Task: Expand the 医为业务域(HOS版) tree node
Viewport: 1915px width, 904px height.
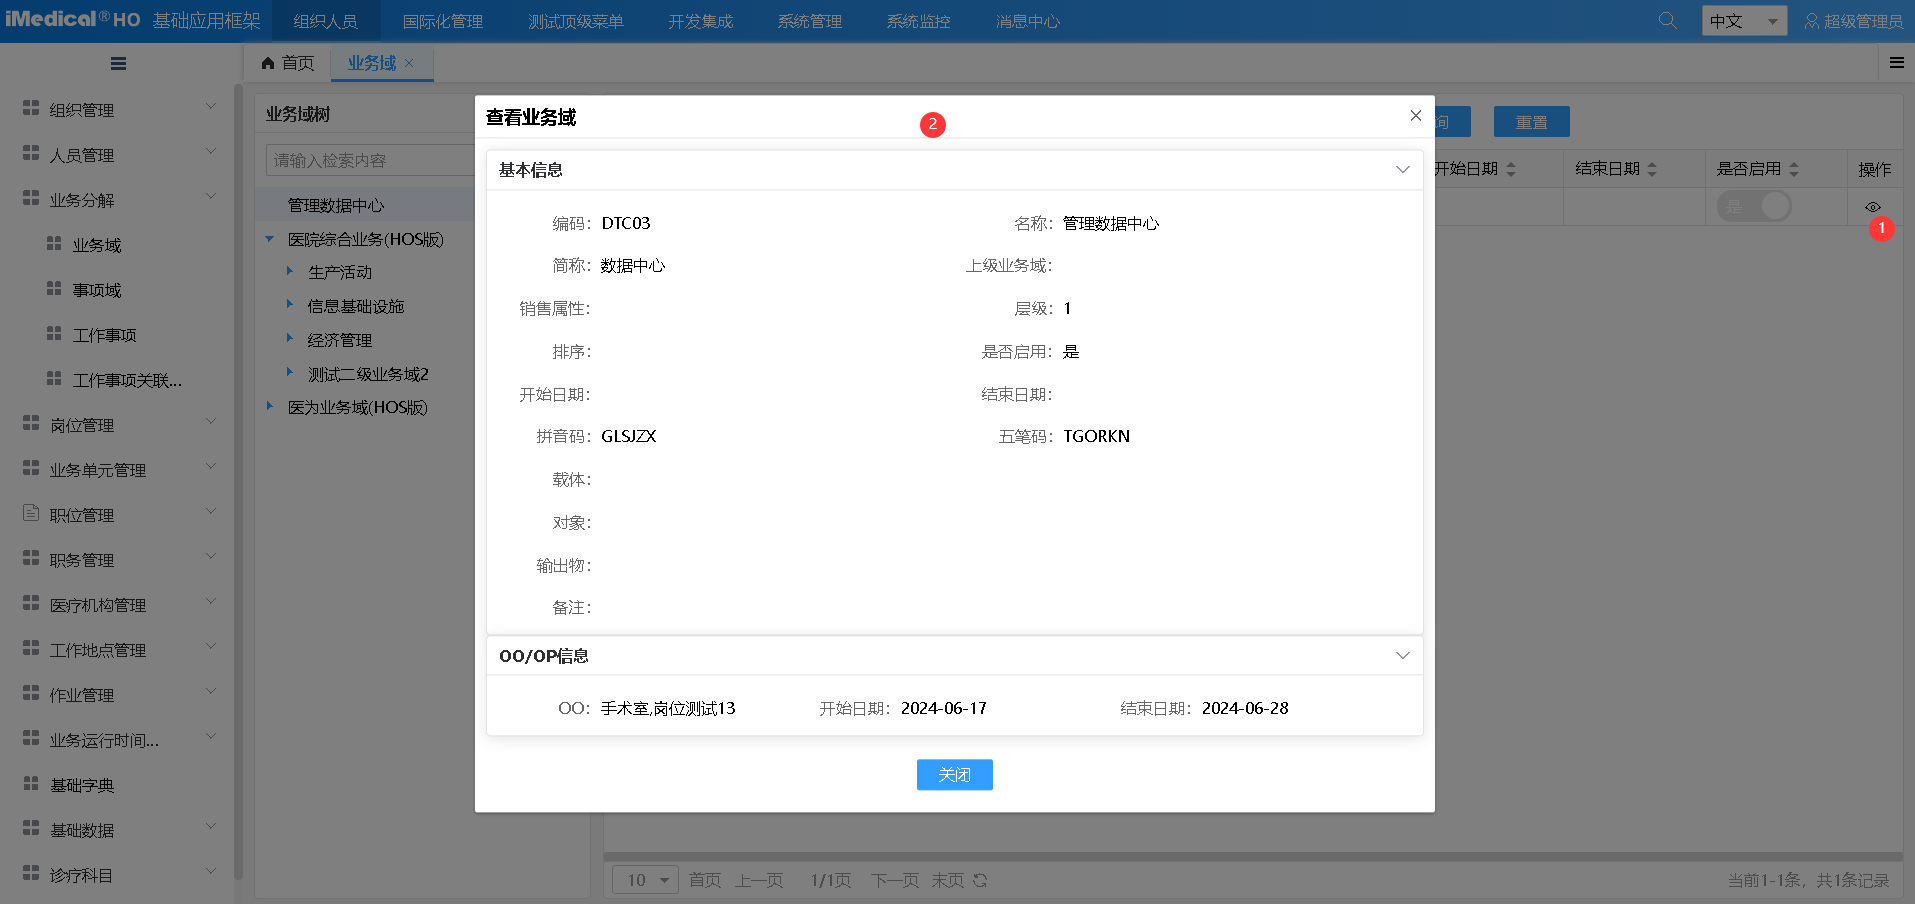Action: point(268,406)
